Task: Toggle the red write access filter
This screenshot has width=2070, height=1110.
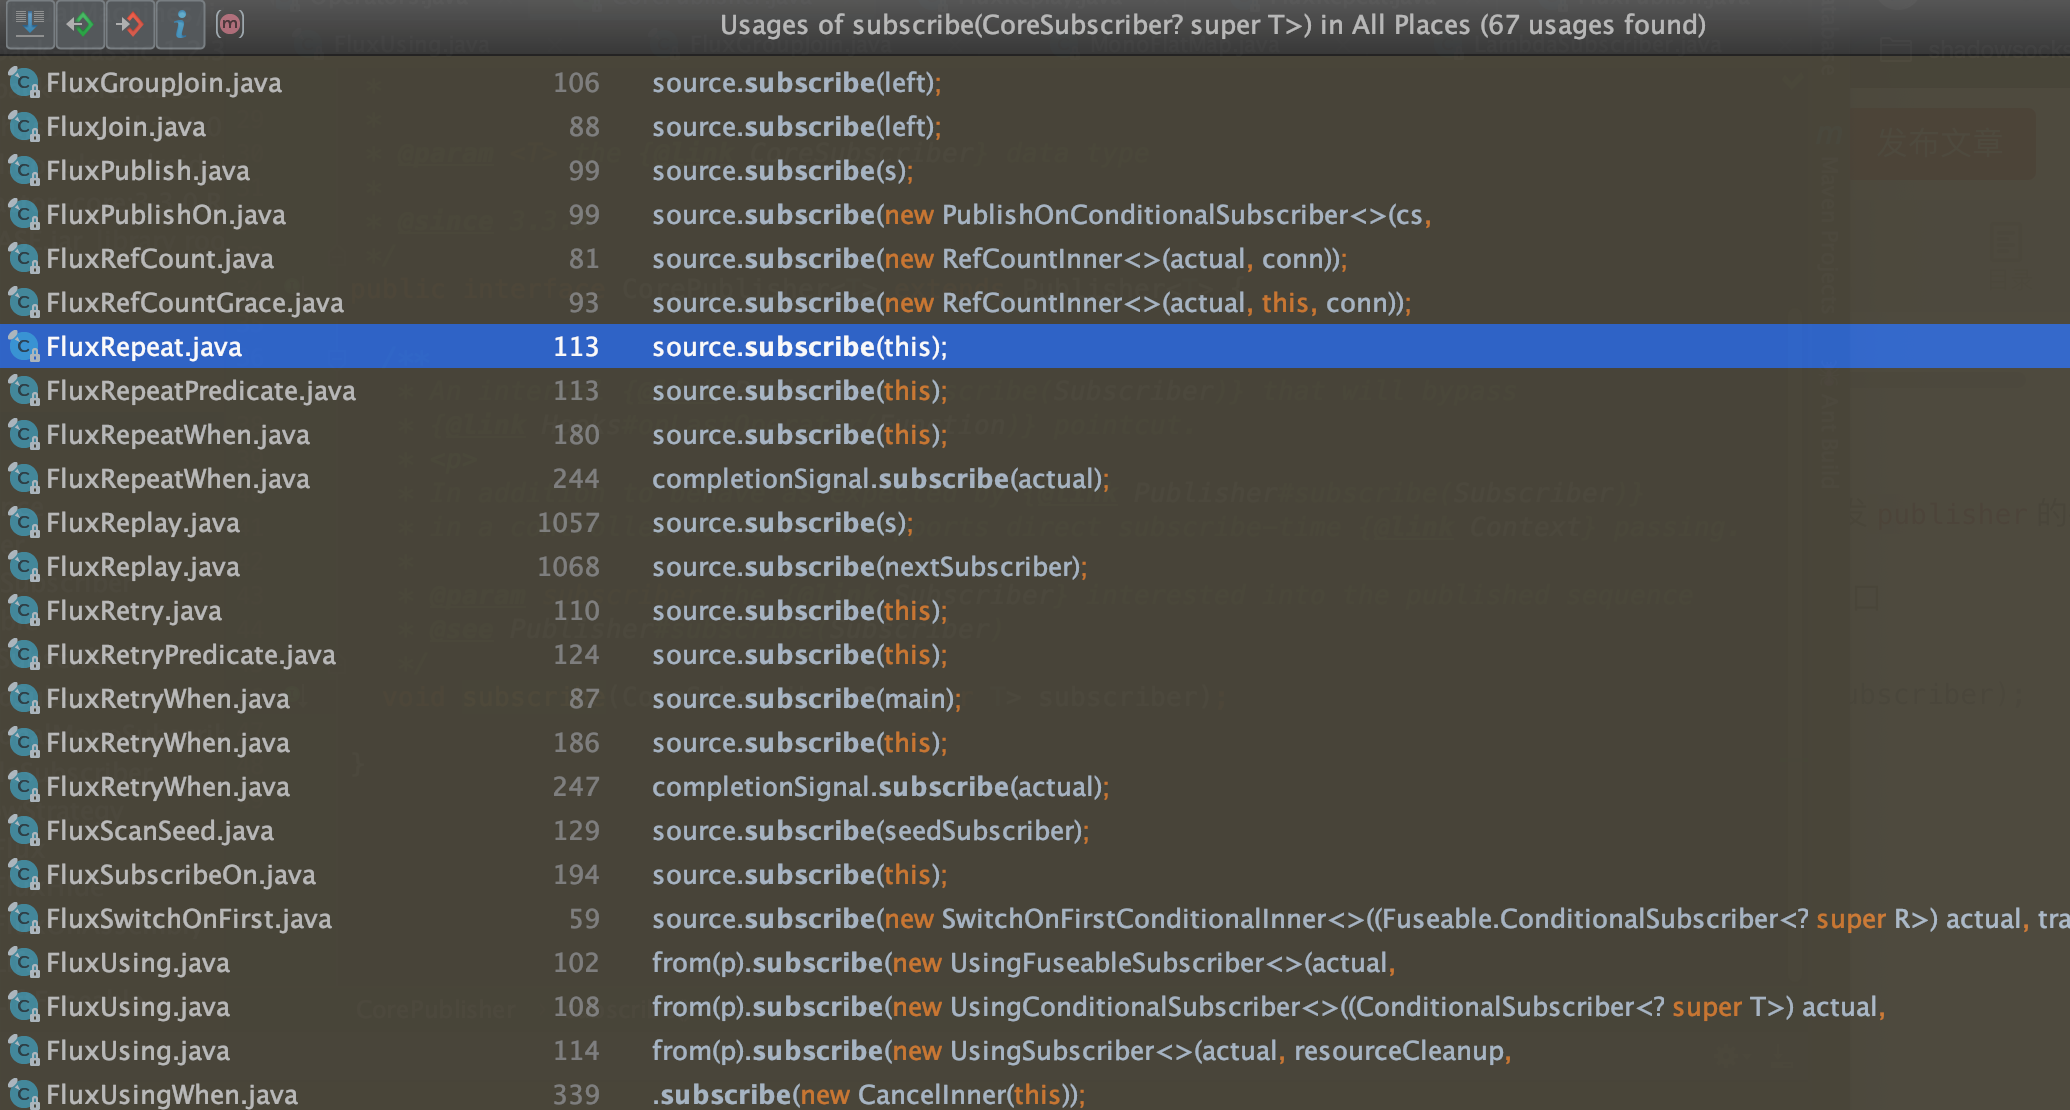Action: [130, 24]
